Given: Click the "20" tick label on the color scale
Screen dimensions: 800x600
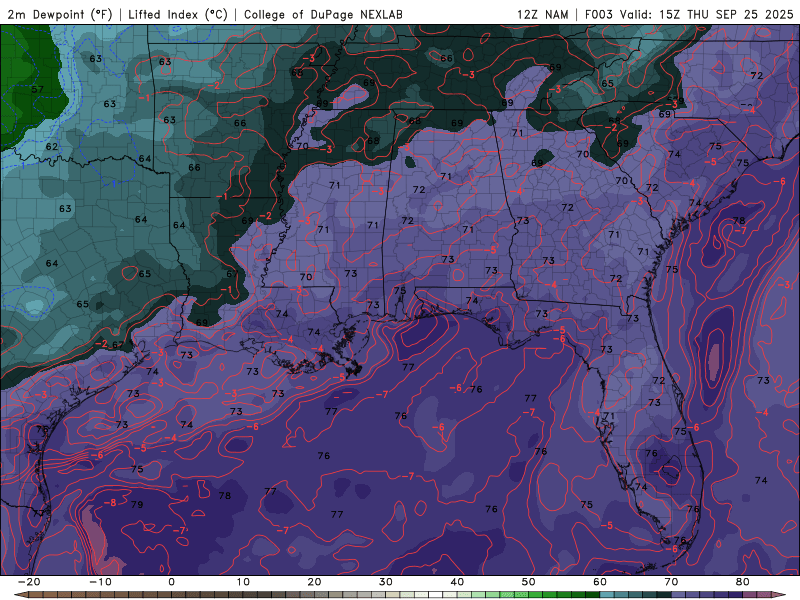Looking at the screenshot, I should (x=314, y=582).
